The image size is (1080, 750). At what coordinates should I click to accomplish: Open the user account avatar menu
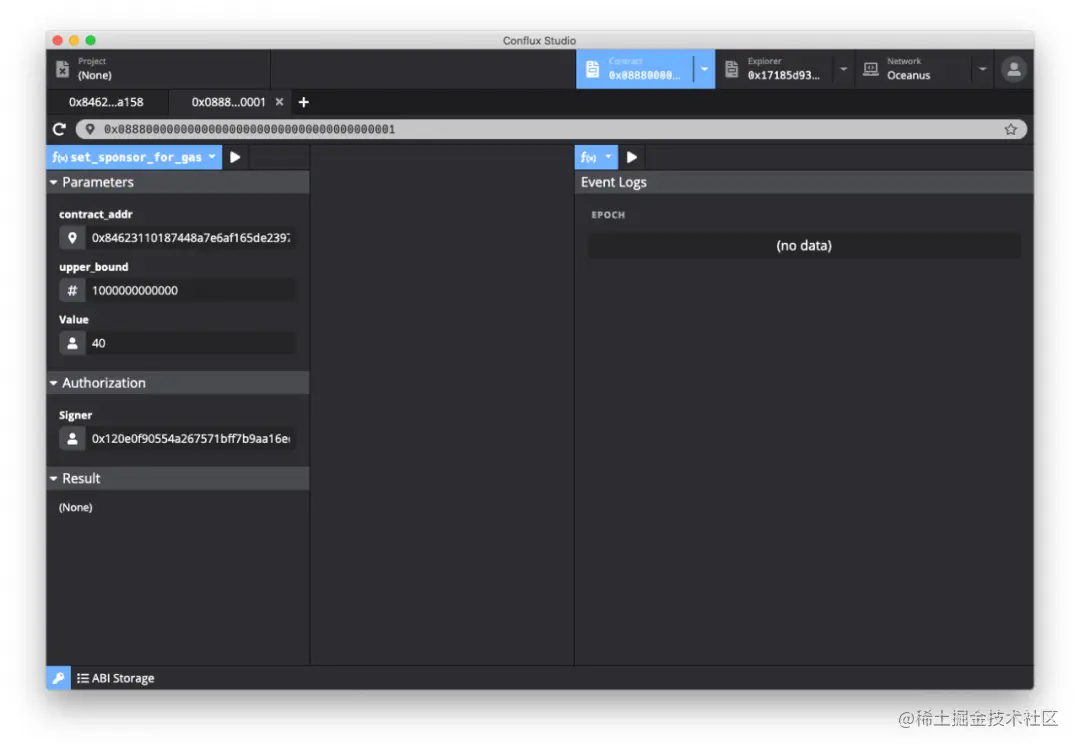click(x=1014, y=69)
